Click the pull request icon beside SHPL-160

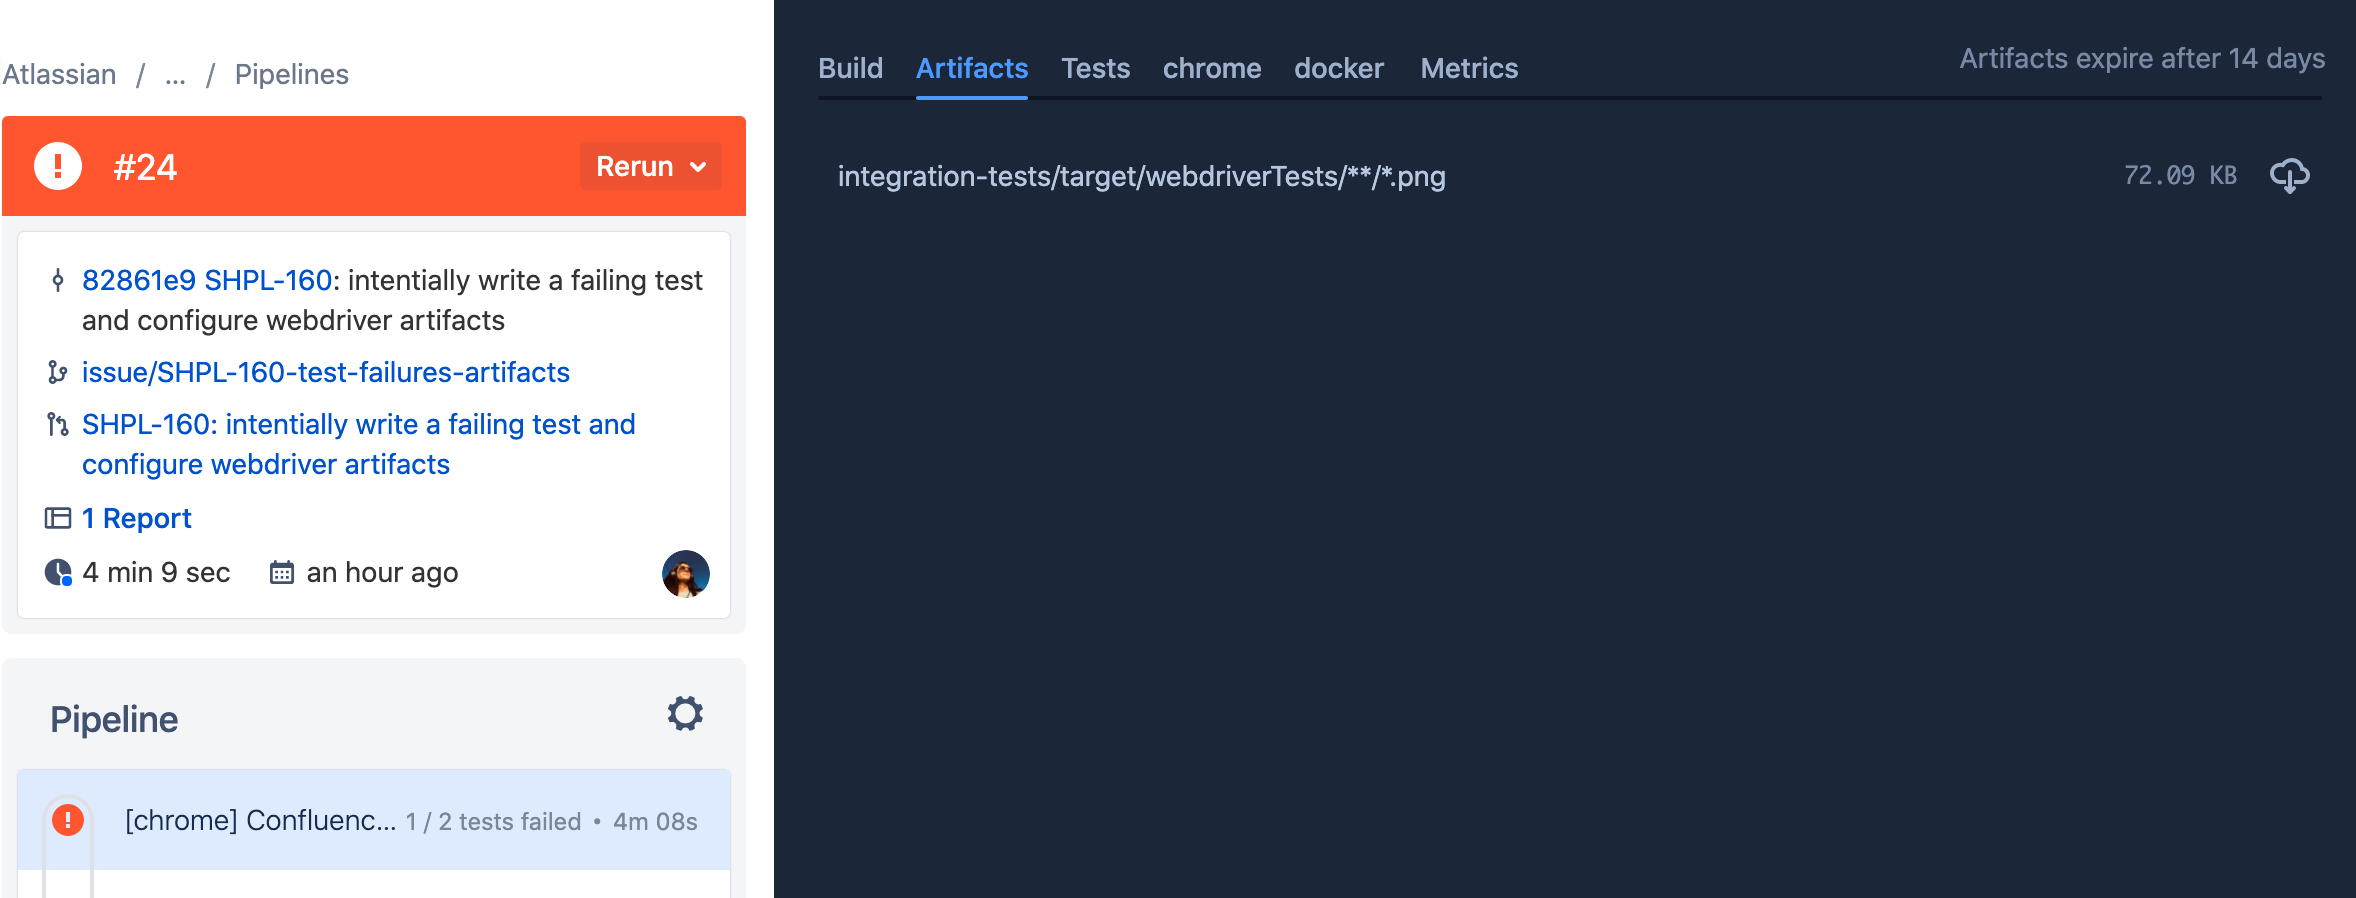(x=58, y=424)
